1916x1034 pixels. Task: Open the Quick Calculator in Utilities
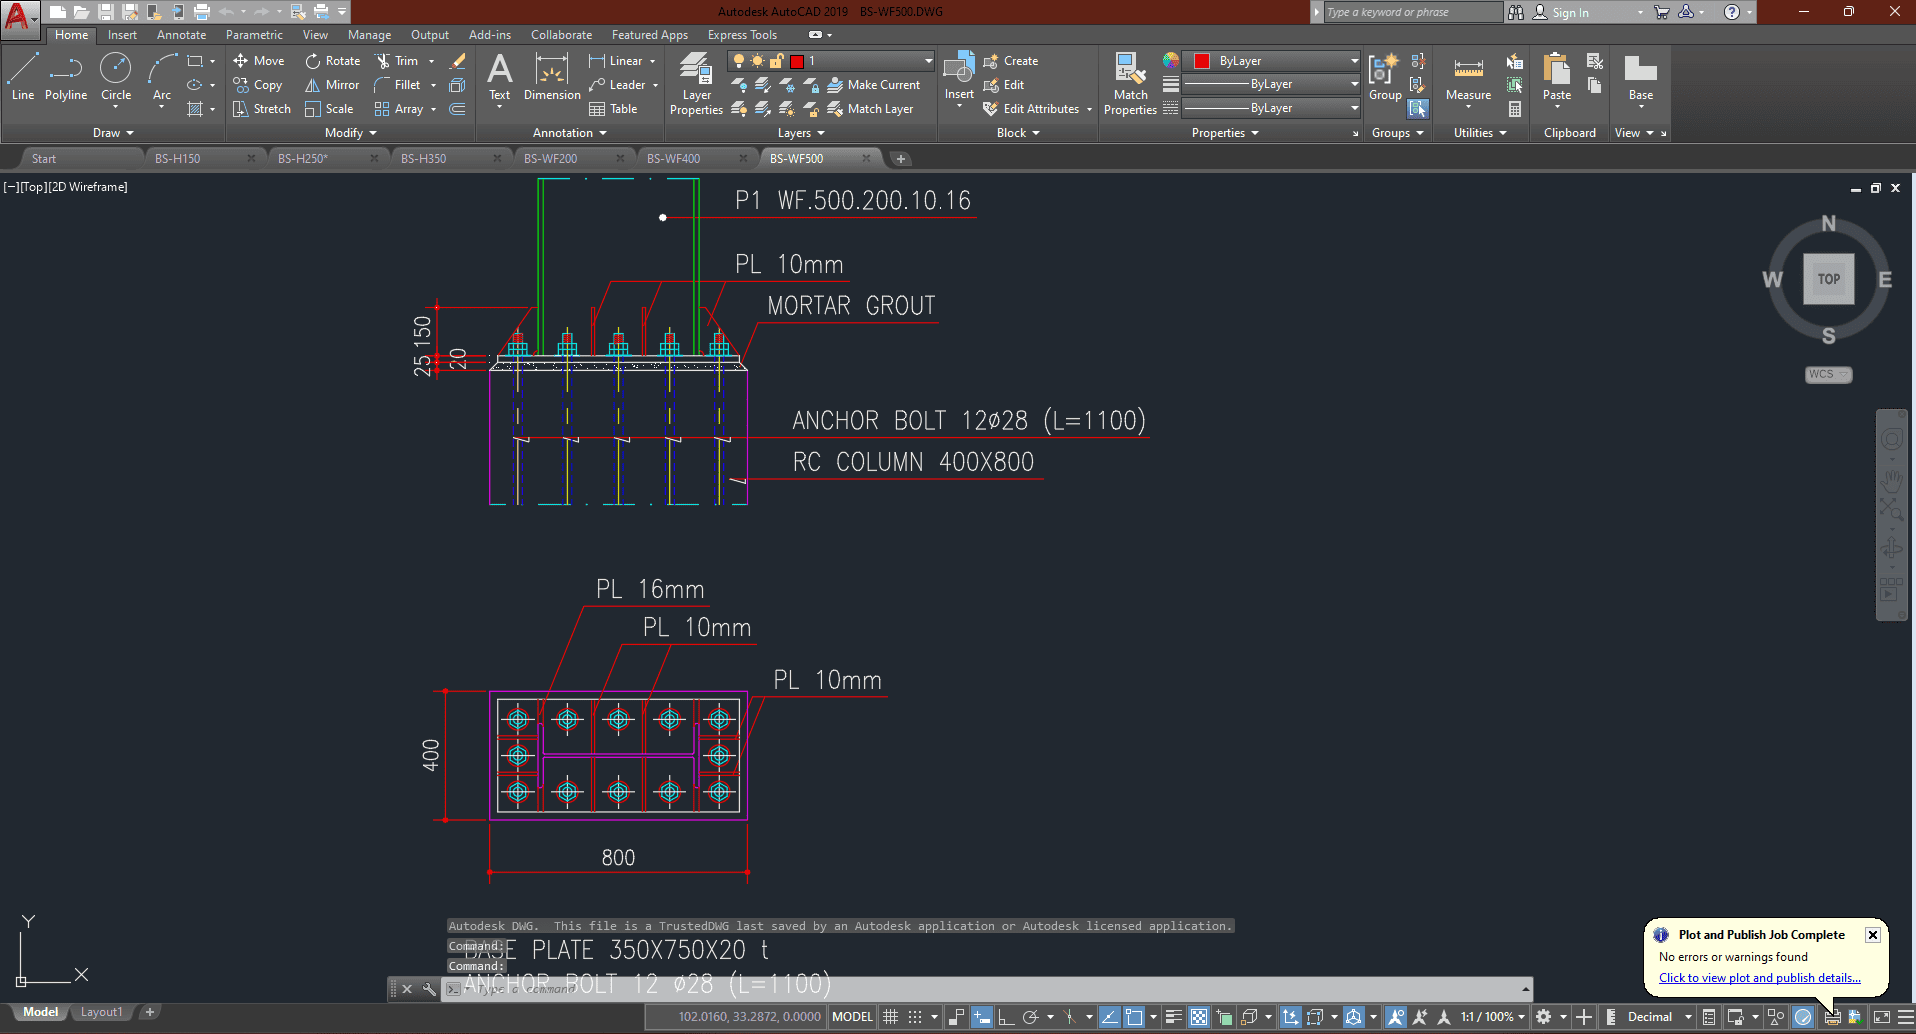click(x=1515, y=109)
